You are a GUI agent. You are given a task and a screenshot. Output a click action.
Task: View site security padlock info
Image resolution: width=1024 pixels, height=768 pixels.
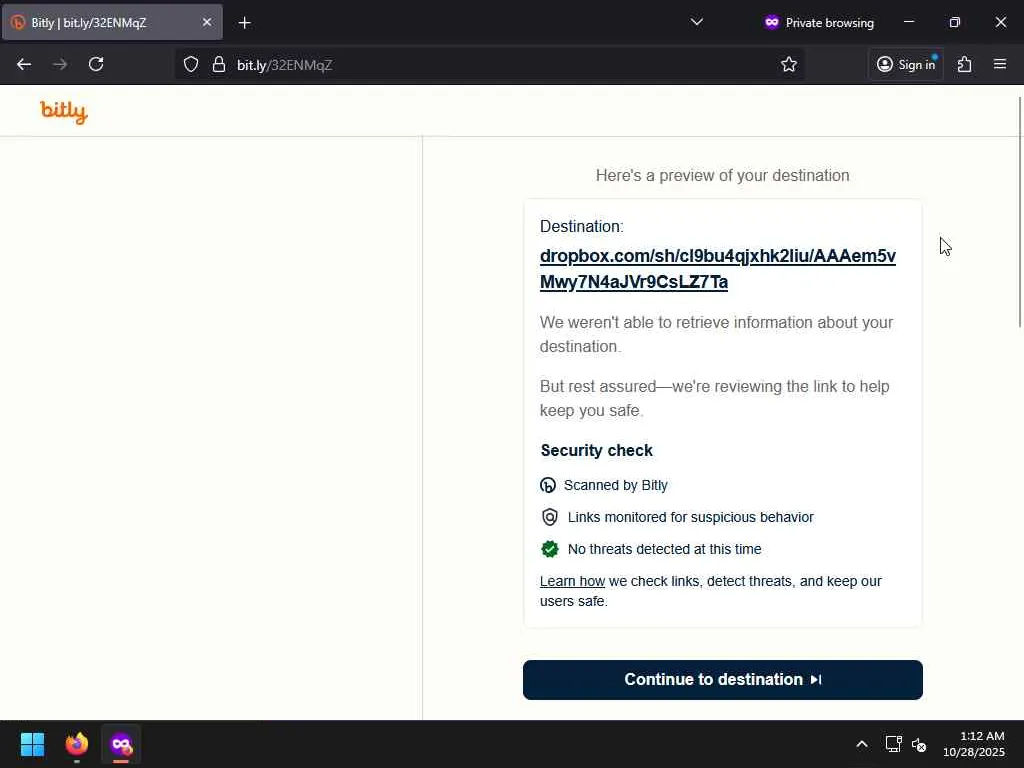click(x=219, y=64)
